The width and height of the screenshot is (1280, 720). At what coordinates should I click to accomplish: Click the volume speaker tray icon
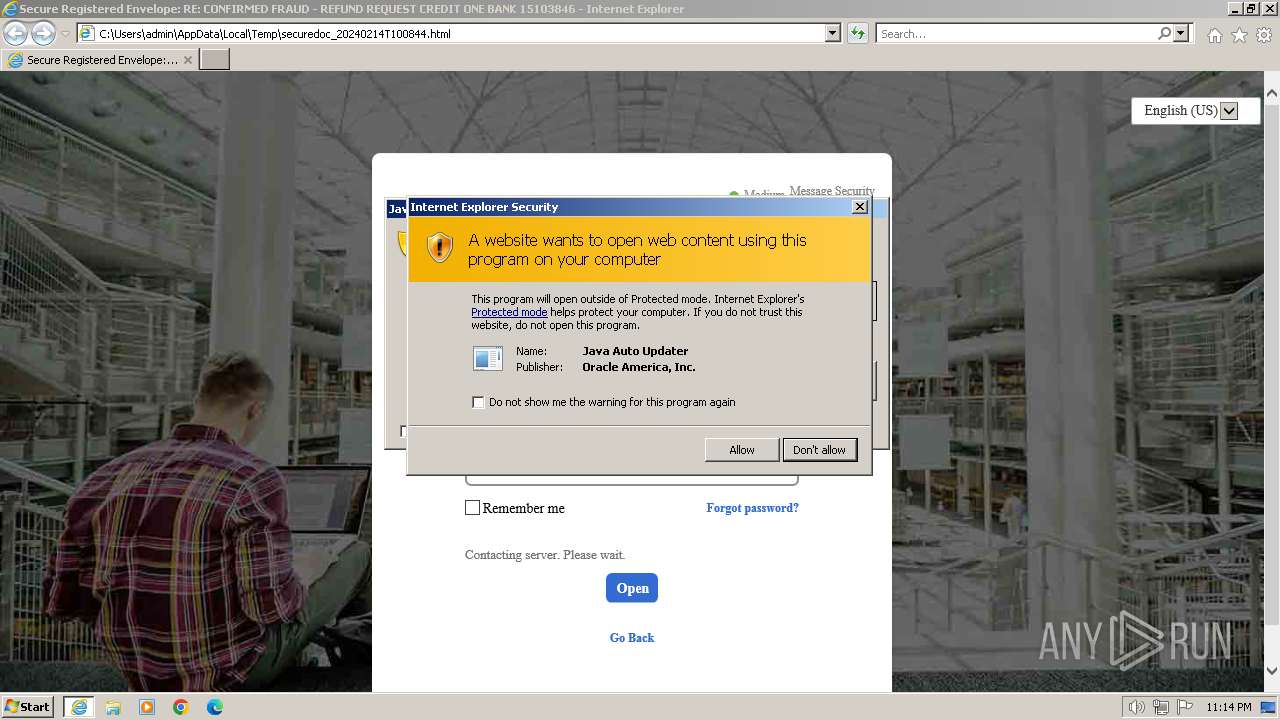1137,707
